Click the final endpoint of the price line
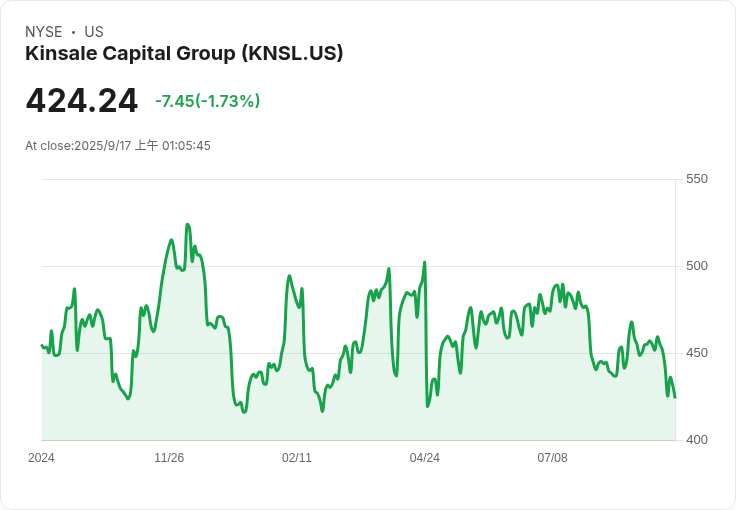This screenshot has width=736, height=510. click(x=675, y=397)
